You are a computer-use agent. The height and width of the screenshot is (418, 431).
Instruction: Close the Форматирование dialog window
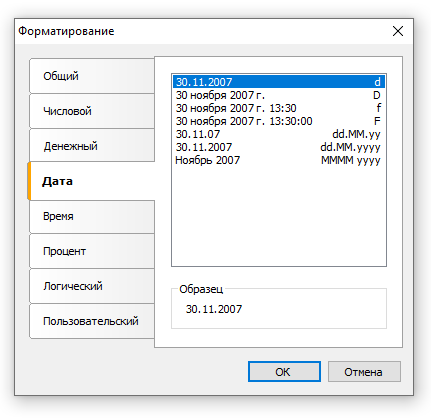pyautogui.click(x=398, y=31)
